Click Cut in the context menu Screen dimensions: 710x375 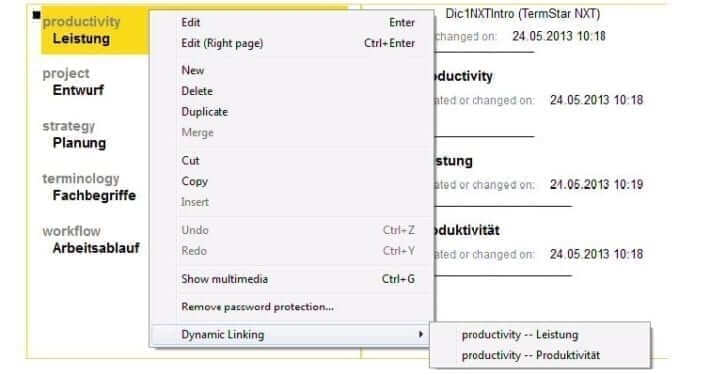pyautogui.click(x=298, y=161)
